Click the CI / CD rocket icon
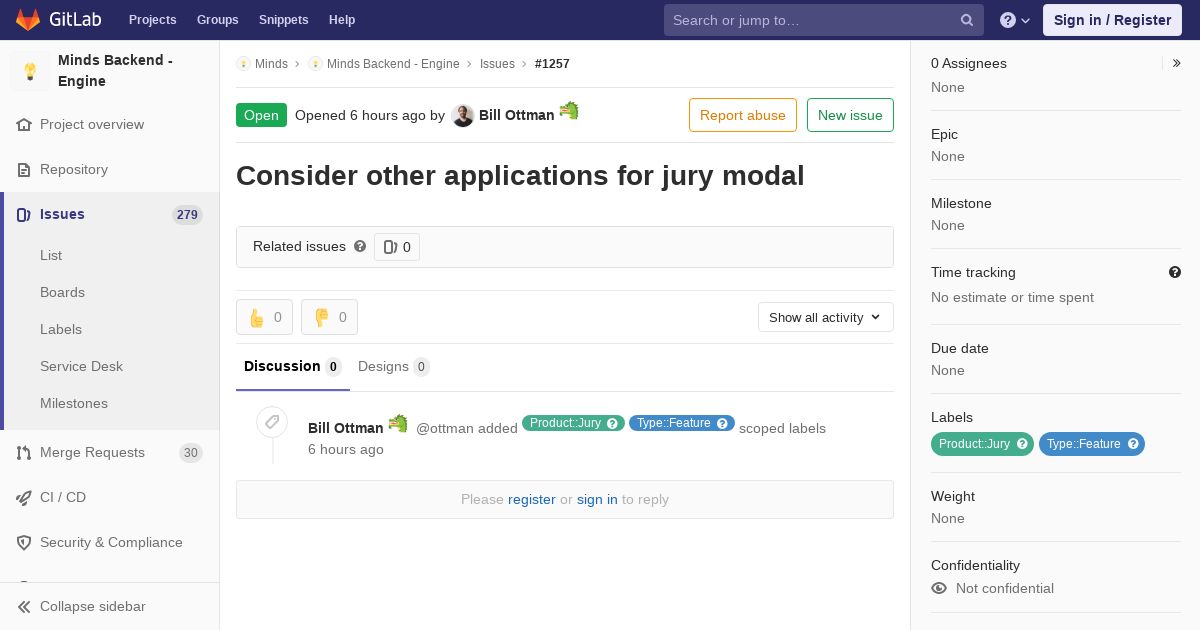Screen dimensions: 1200x630 (24, 498)
